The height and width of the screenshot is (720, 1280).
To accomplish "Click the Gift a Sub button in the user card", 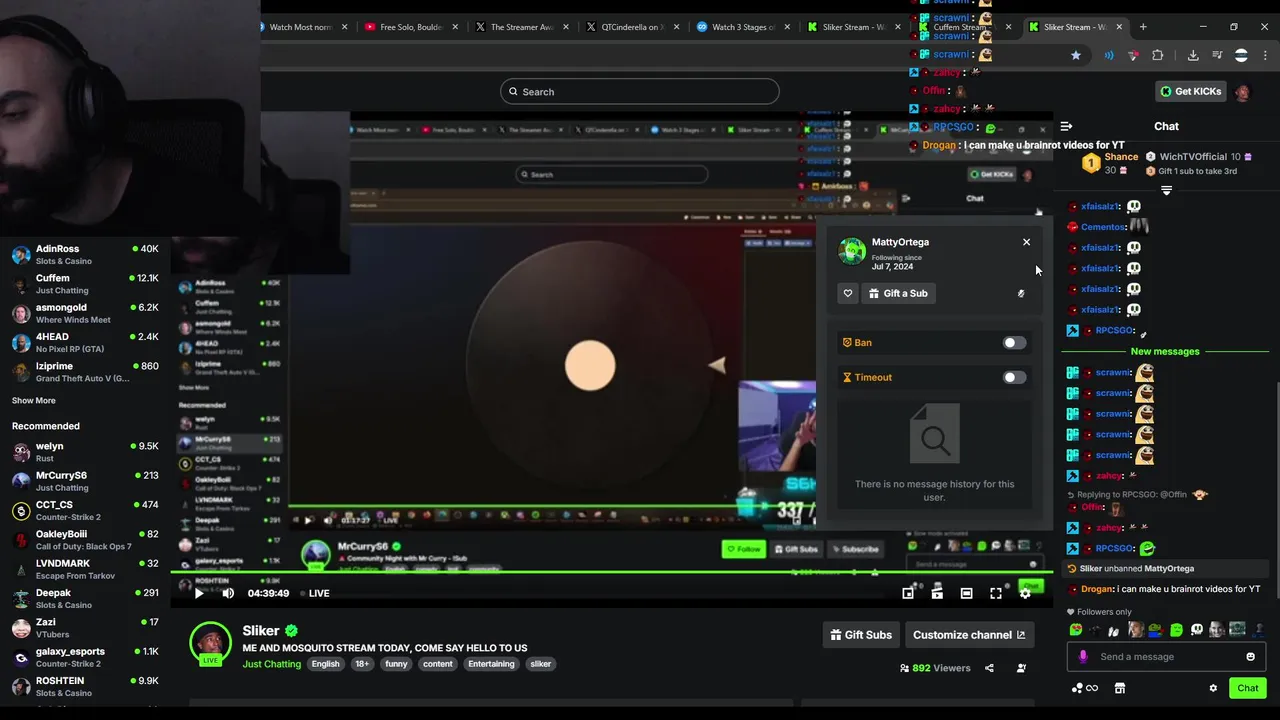I will tap(898, 293).
